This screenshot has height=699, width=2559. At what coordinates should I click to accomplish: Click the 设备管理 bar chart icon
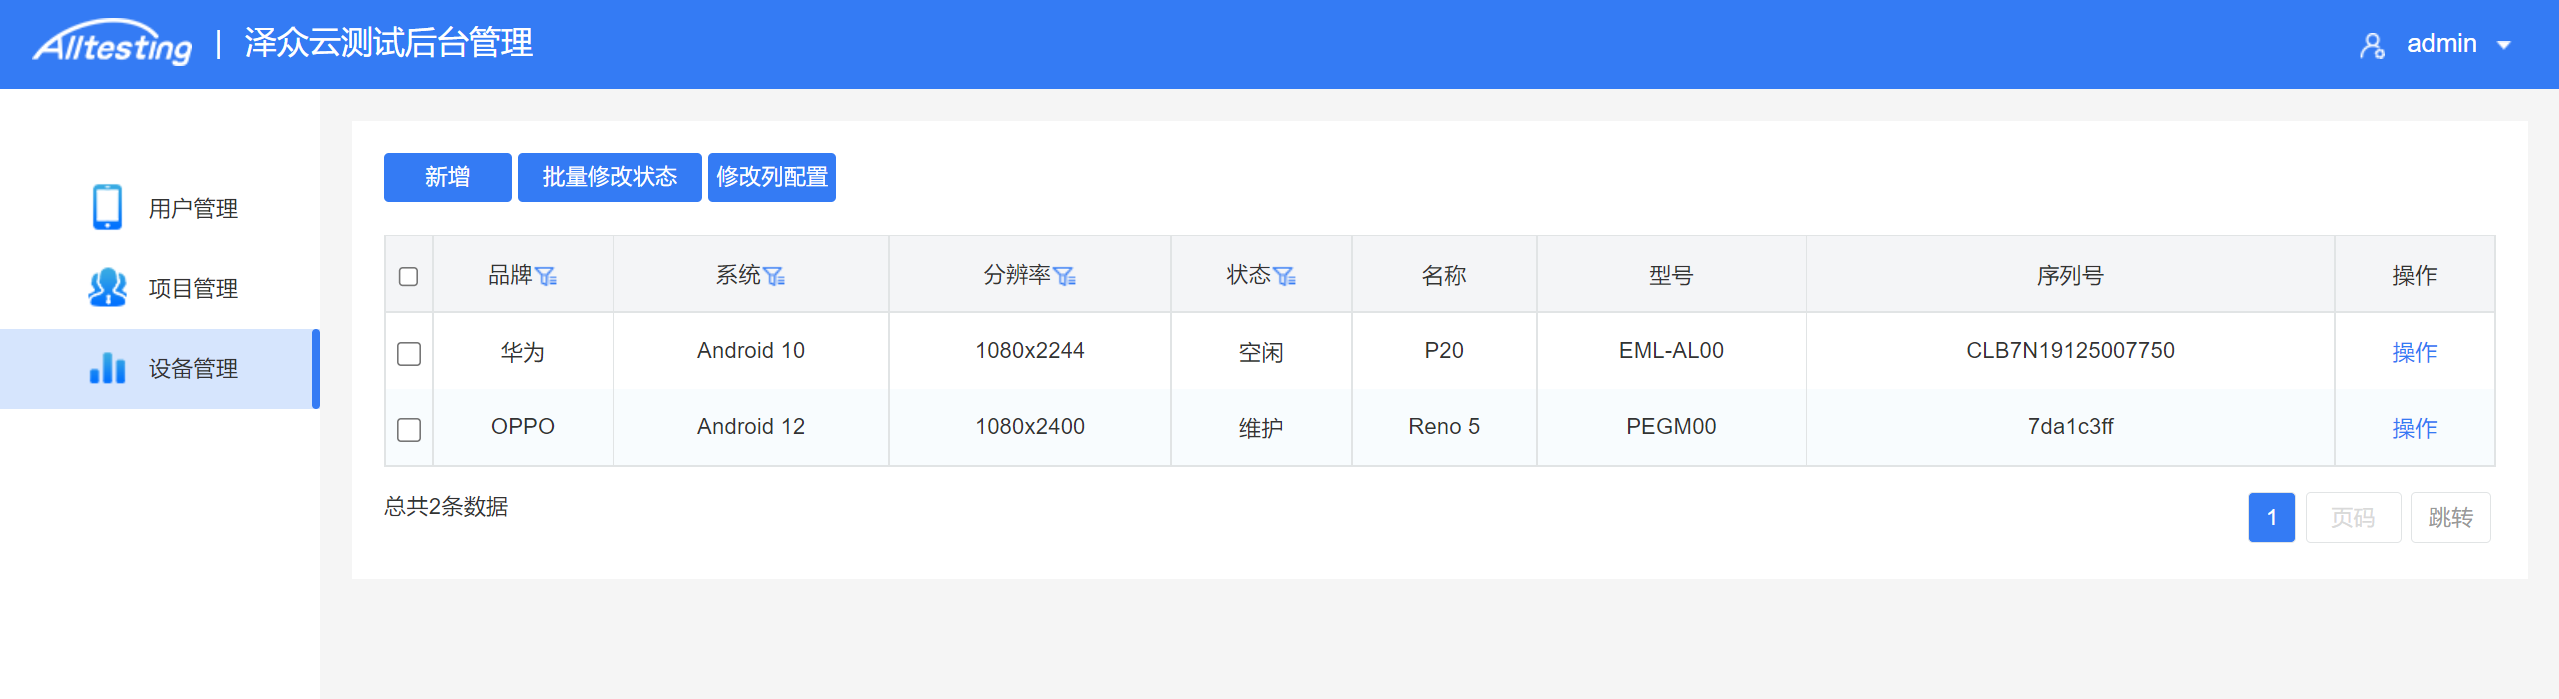pos(107,368)
